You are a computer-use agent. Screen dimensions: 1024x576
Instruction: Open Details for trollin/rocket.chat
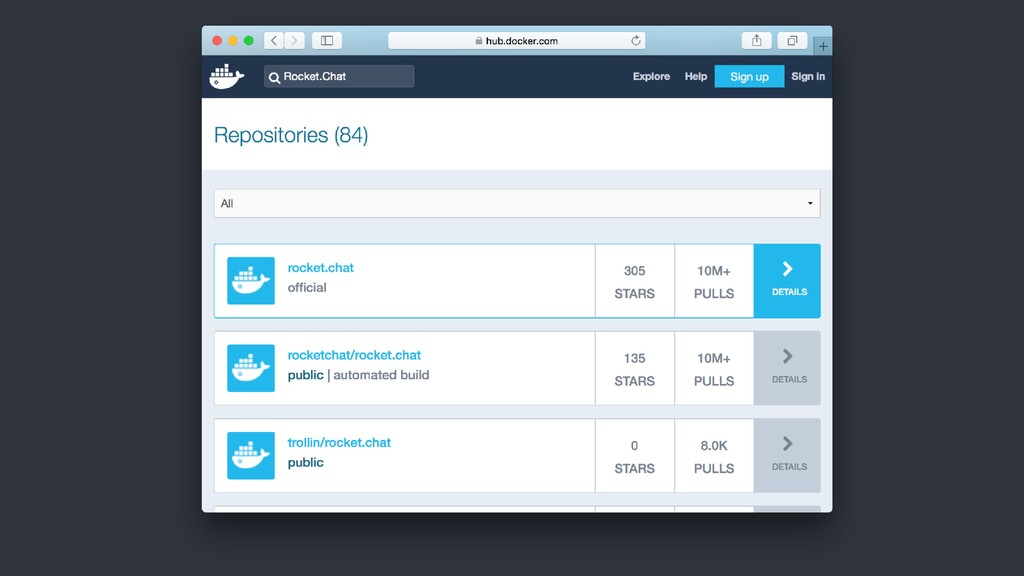pos(787,456)
